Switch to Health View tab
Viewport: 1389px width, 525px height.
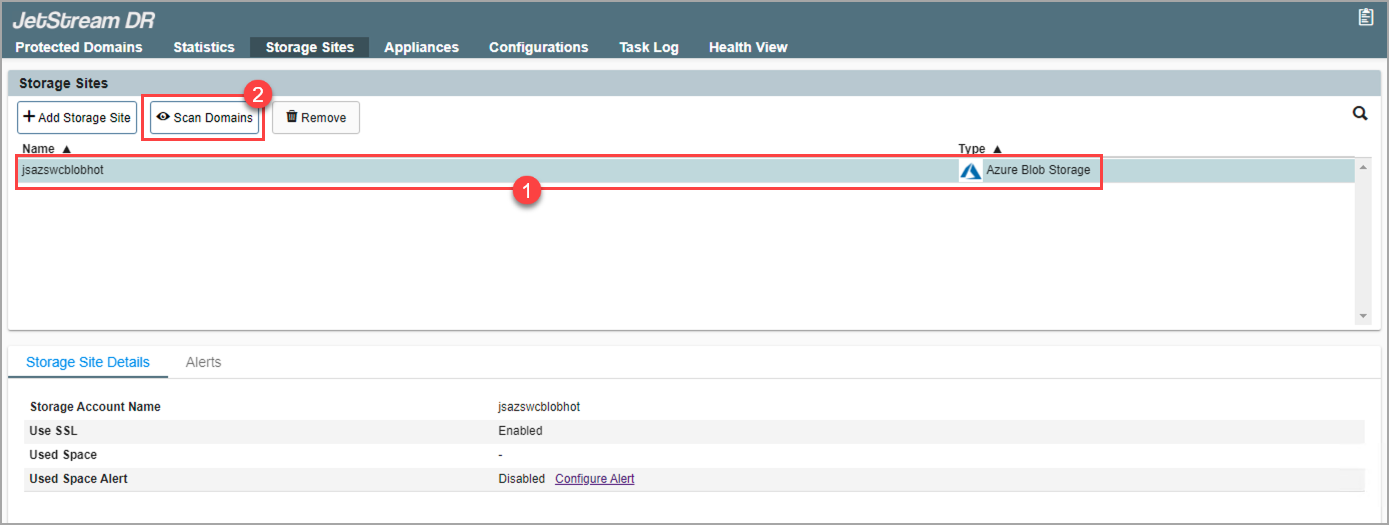(x=748, y=47)
